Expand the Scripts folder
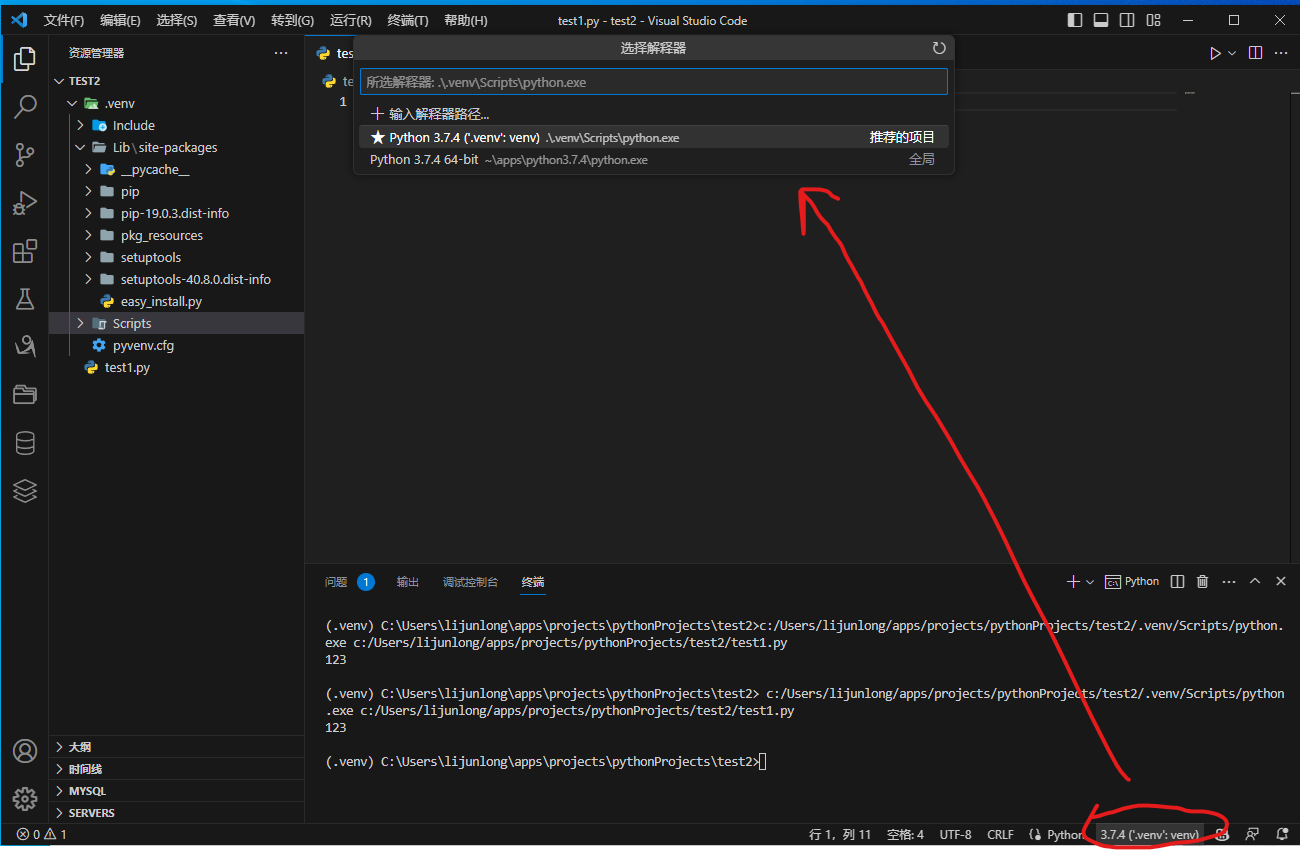The height and width of the screenshot is (850, 1300). (176, 323)
